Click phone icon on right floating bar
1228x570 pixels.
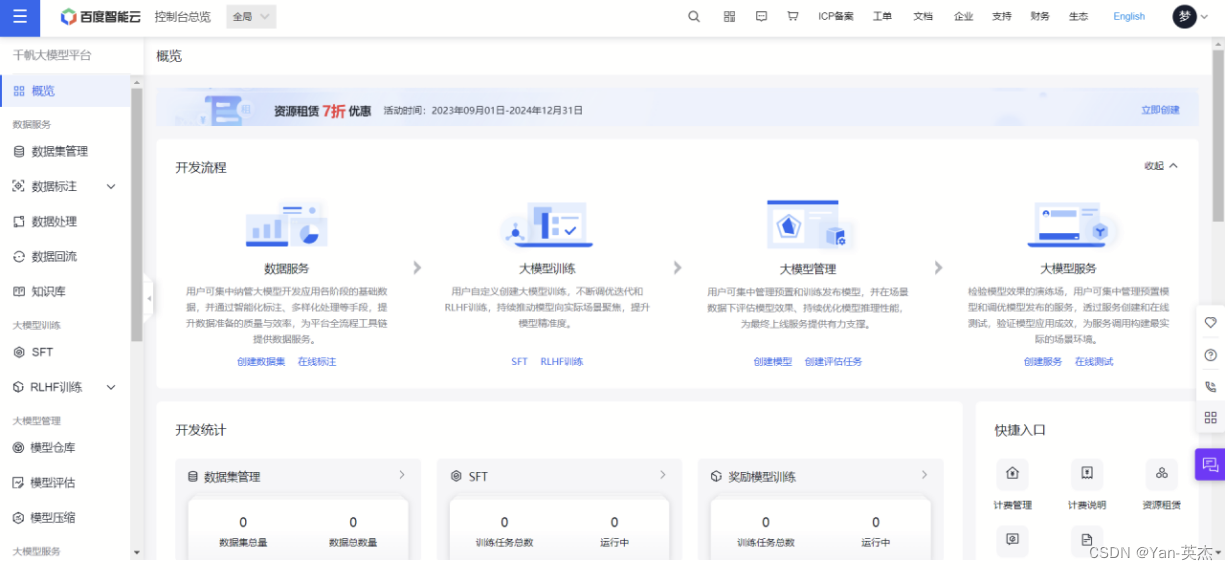point(1211,386)
